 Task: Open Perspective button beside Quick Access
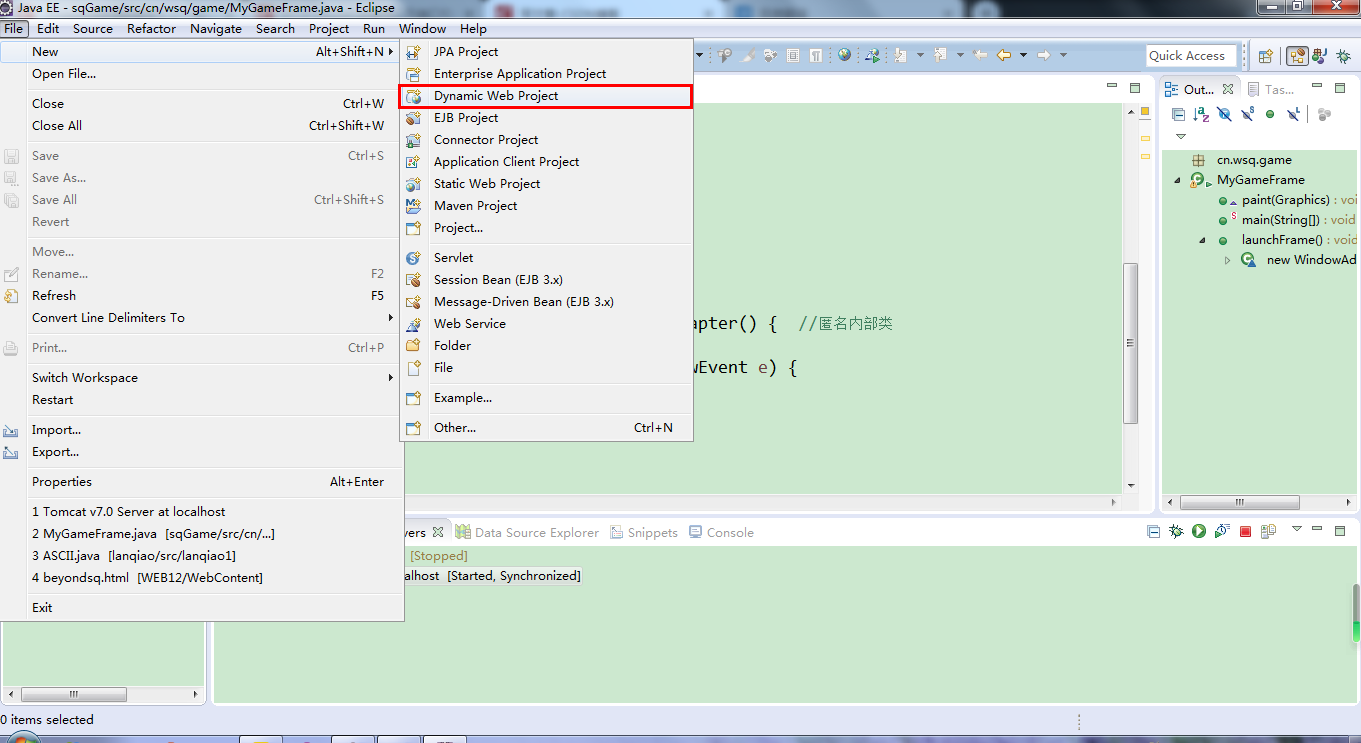[1265, 56]
